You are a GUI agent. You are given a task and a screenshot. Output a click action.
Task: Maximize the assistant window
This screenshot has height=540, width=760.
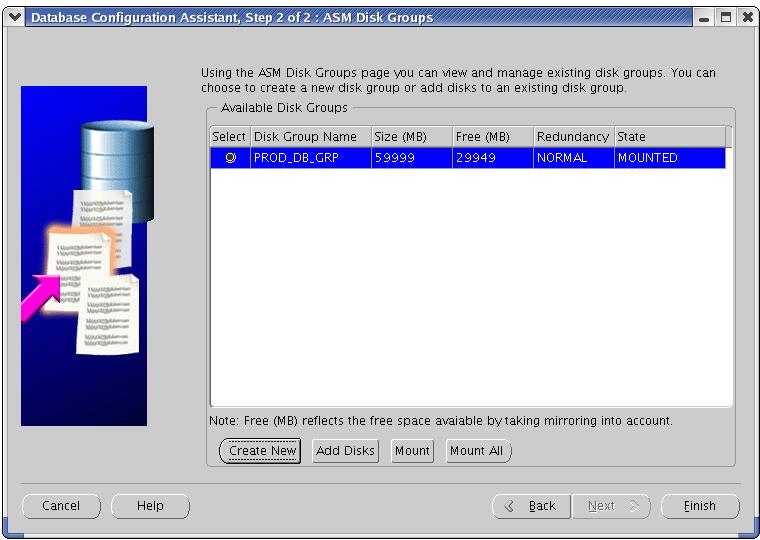click(726, 17)
